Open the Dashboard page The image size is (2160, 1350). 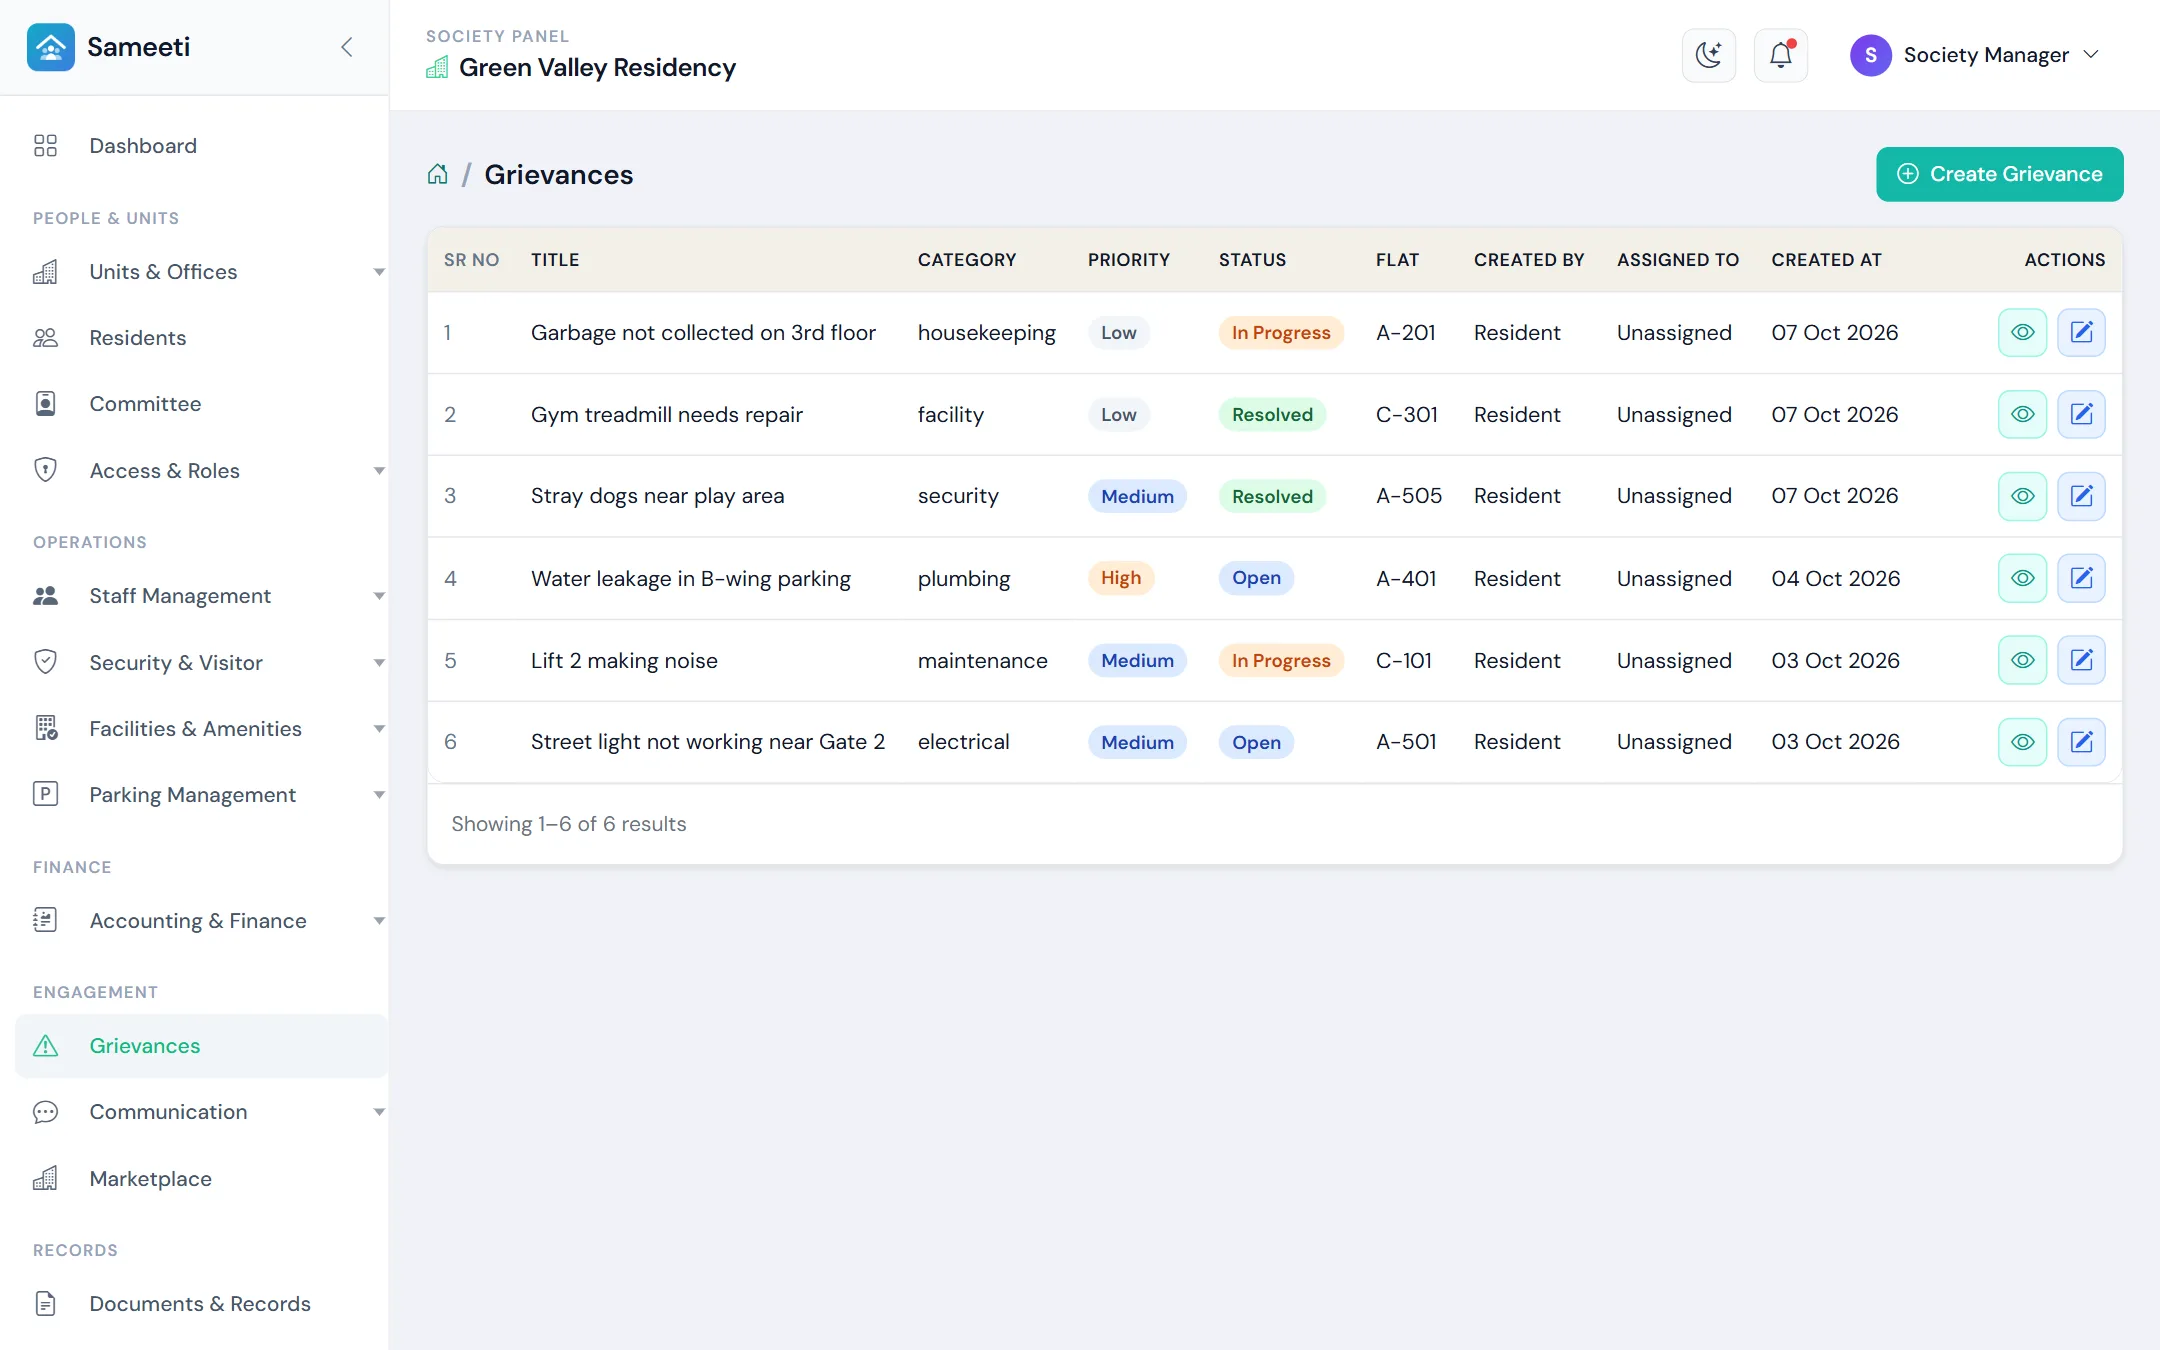point(201,146)
